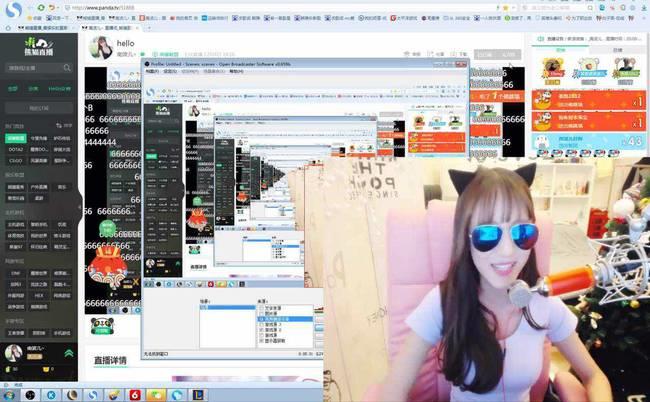Click the green double-chevron icon in sidebar
This screenshot has height=402, width=650.
69,354
